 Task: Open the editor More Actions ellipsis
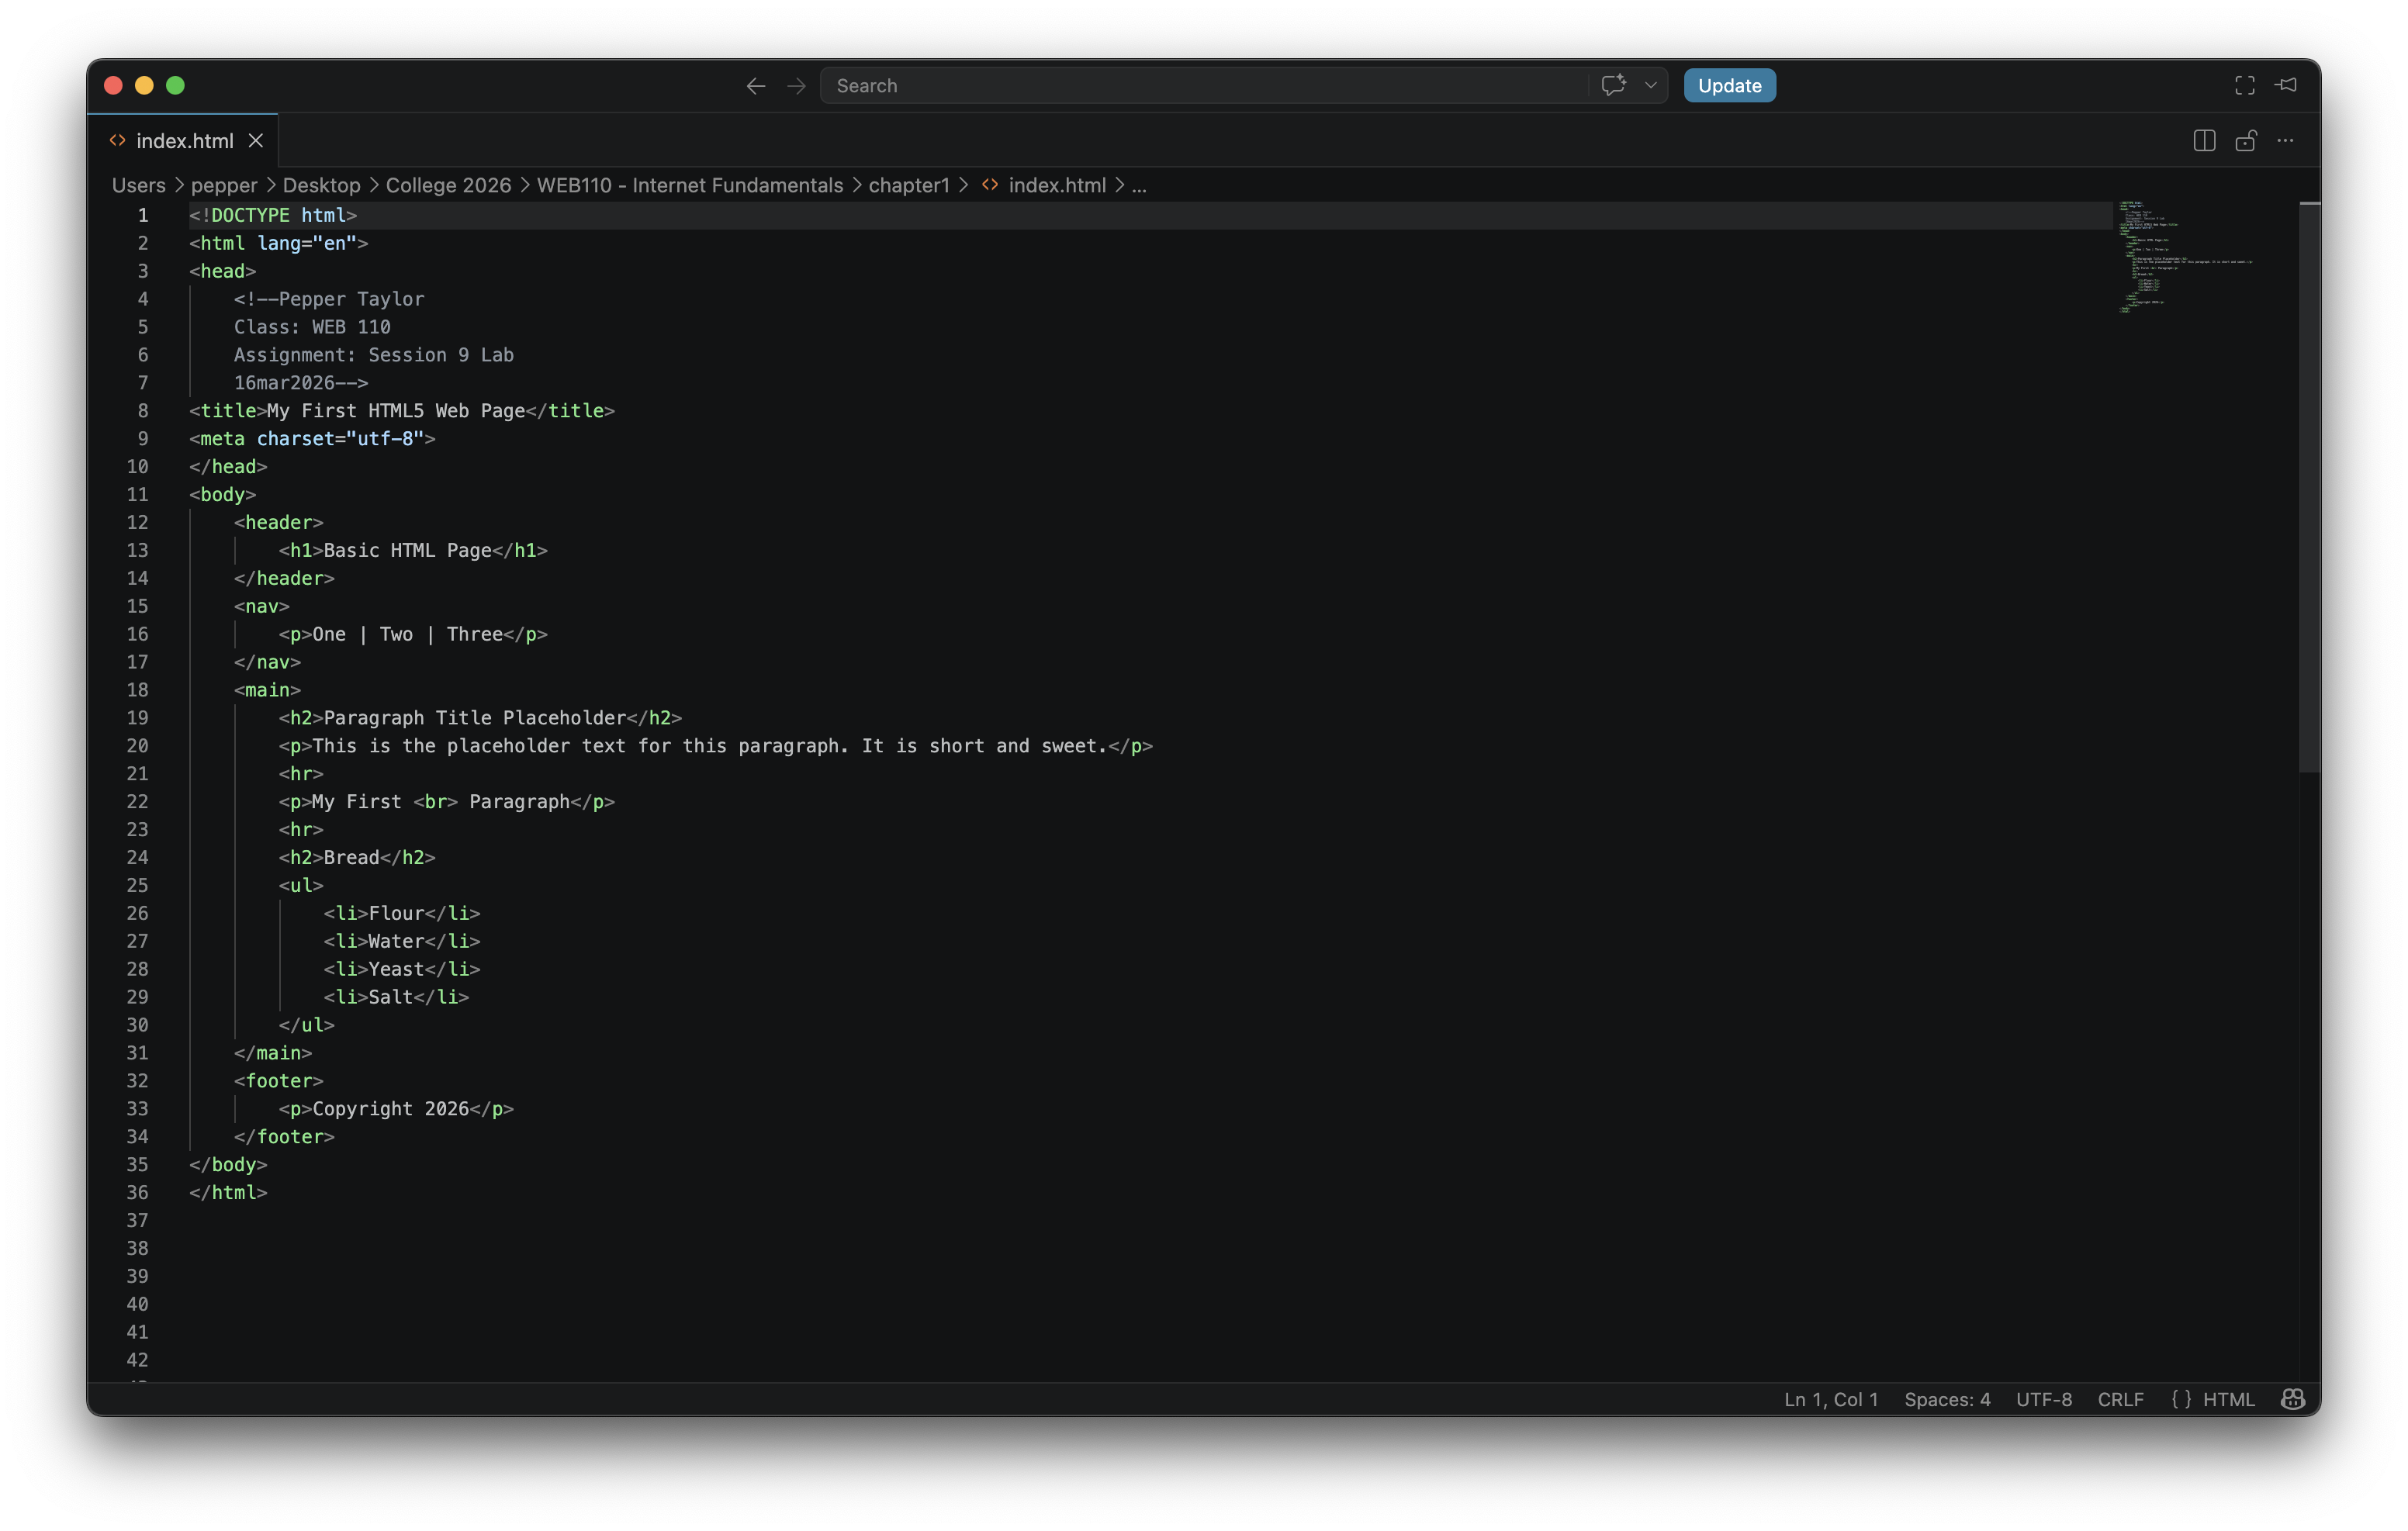click(x=2286, y=141)
